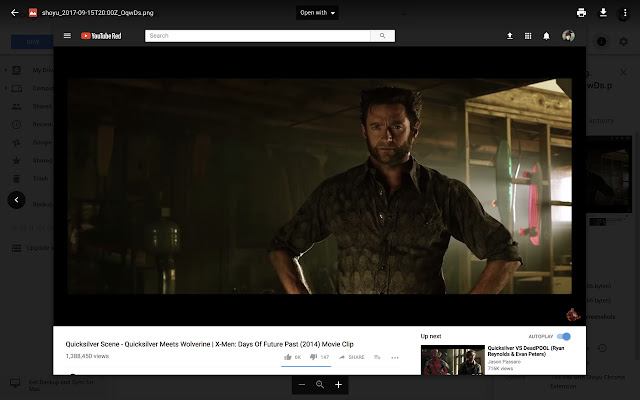Image resolution: width=640 pixels, height=400 pixels.
Task: Click the Quicksilver Scene video title text
Action: click(209, 344)
